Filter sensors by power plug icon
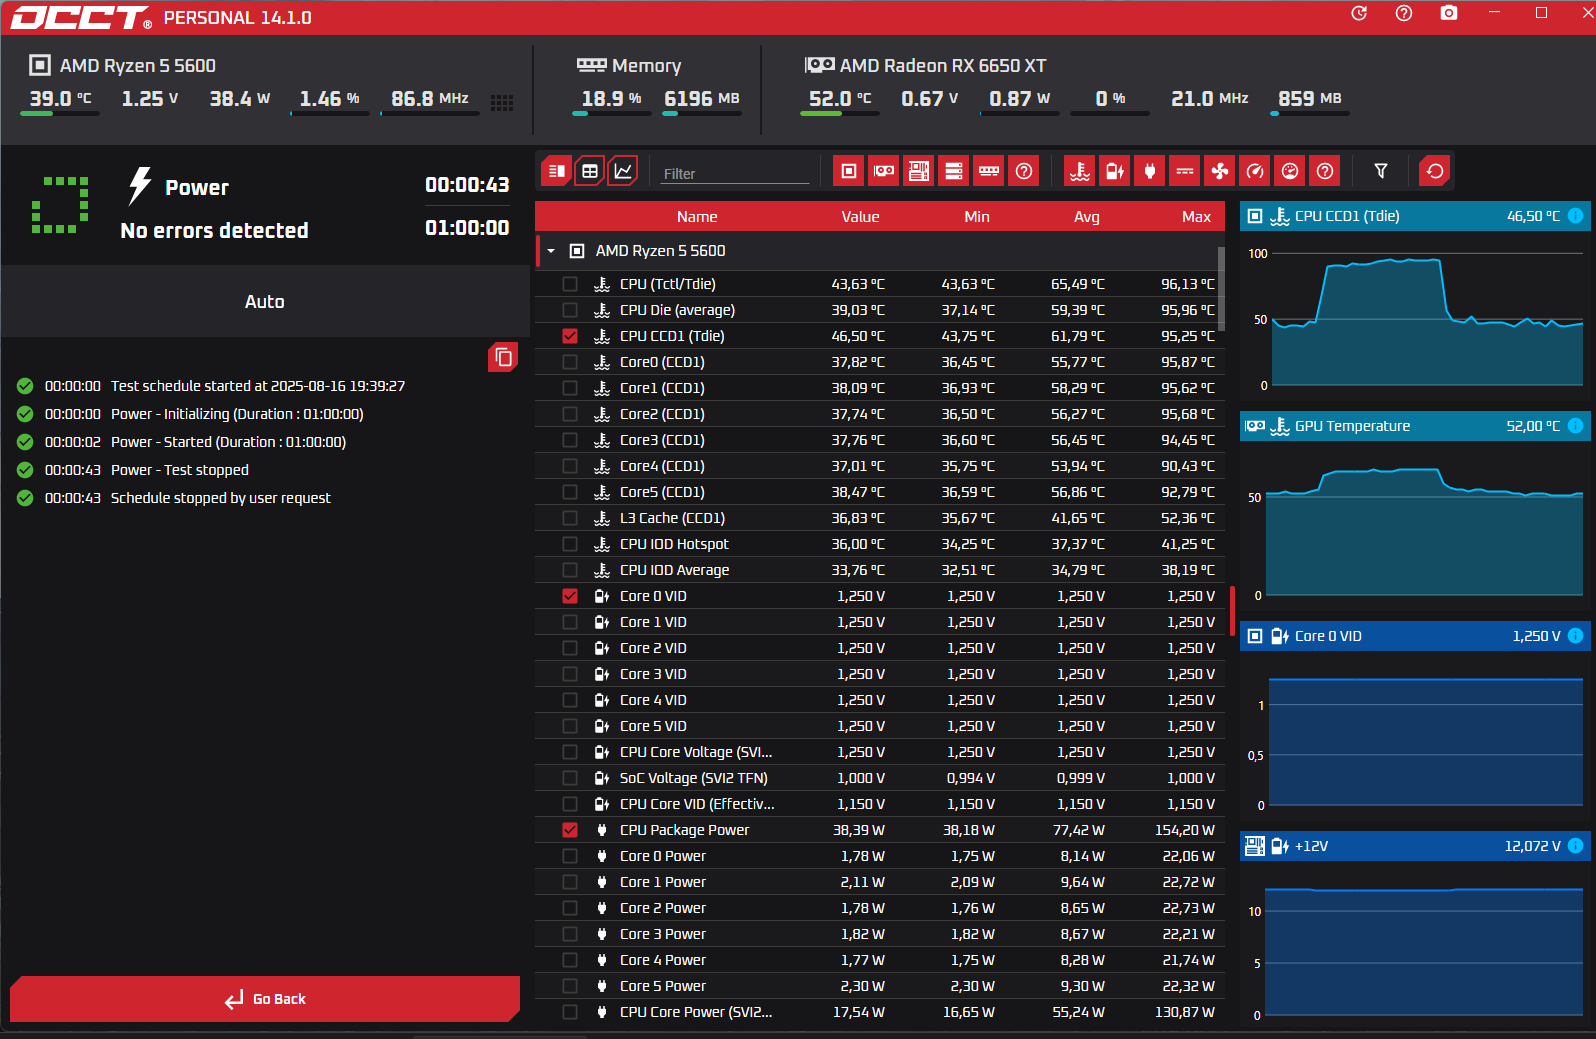The width and height of the screenshot is (1596, 1039). pos(1150,171)
